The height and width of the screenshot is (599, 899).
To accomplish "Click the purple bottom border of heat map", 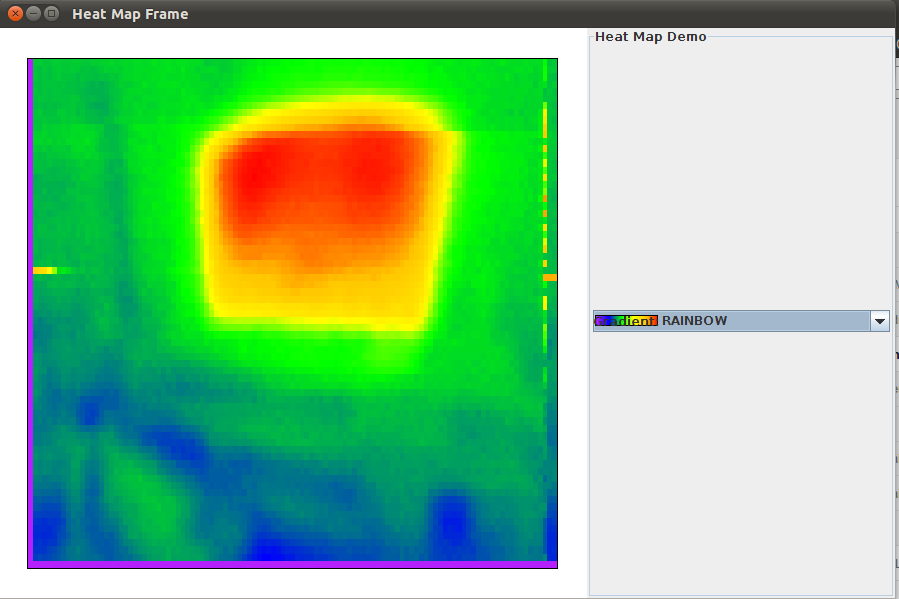I will point(292,564).
